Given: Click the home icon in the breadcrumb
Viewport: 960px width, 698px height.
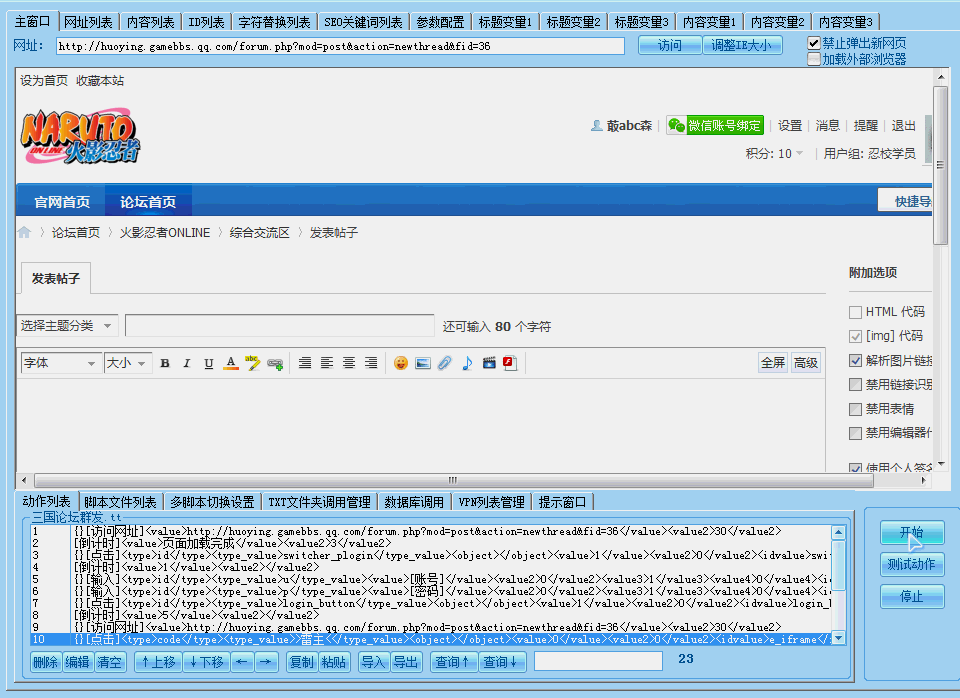Looking at the screenshot, I should click(x=24, y=232).
